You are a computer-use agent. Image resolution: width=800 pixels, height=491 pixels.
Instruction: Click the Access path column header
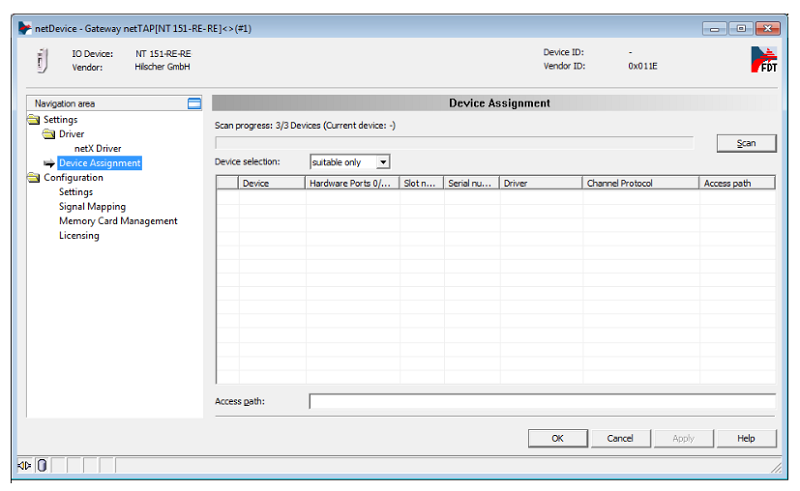pyautogui.click(x=737, y=183)
